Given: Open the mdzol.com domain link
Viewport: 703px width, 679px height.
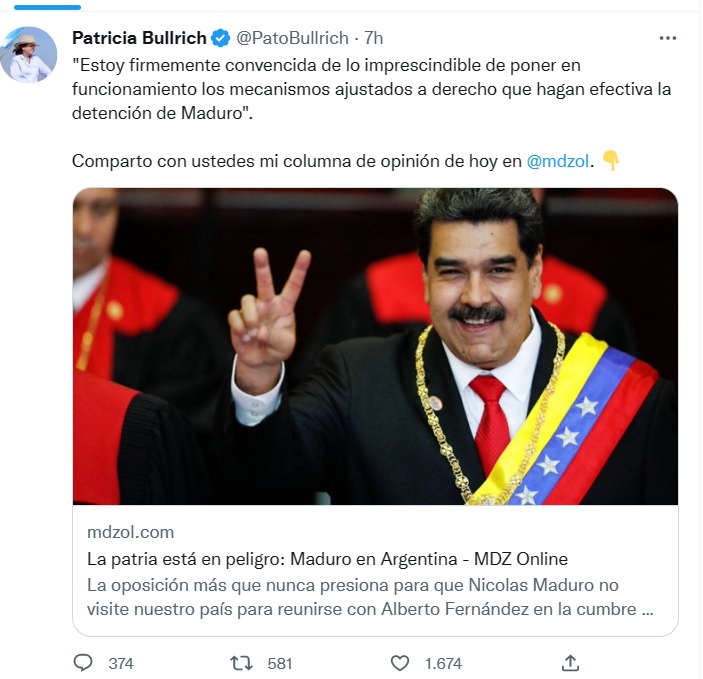Looking at the screenshot, I should point(130,532).
